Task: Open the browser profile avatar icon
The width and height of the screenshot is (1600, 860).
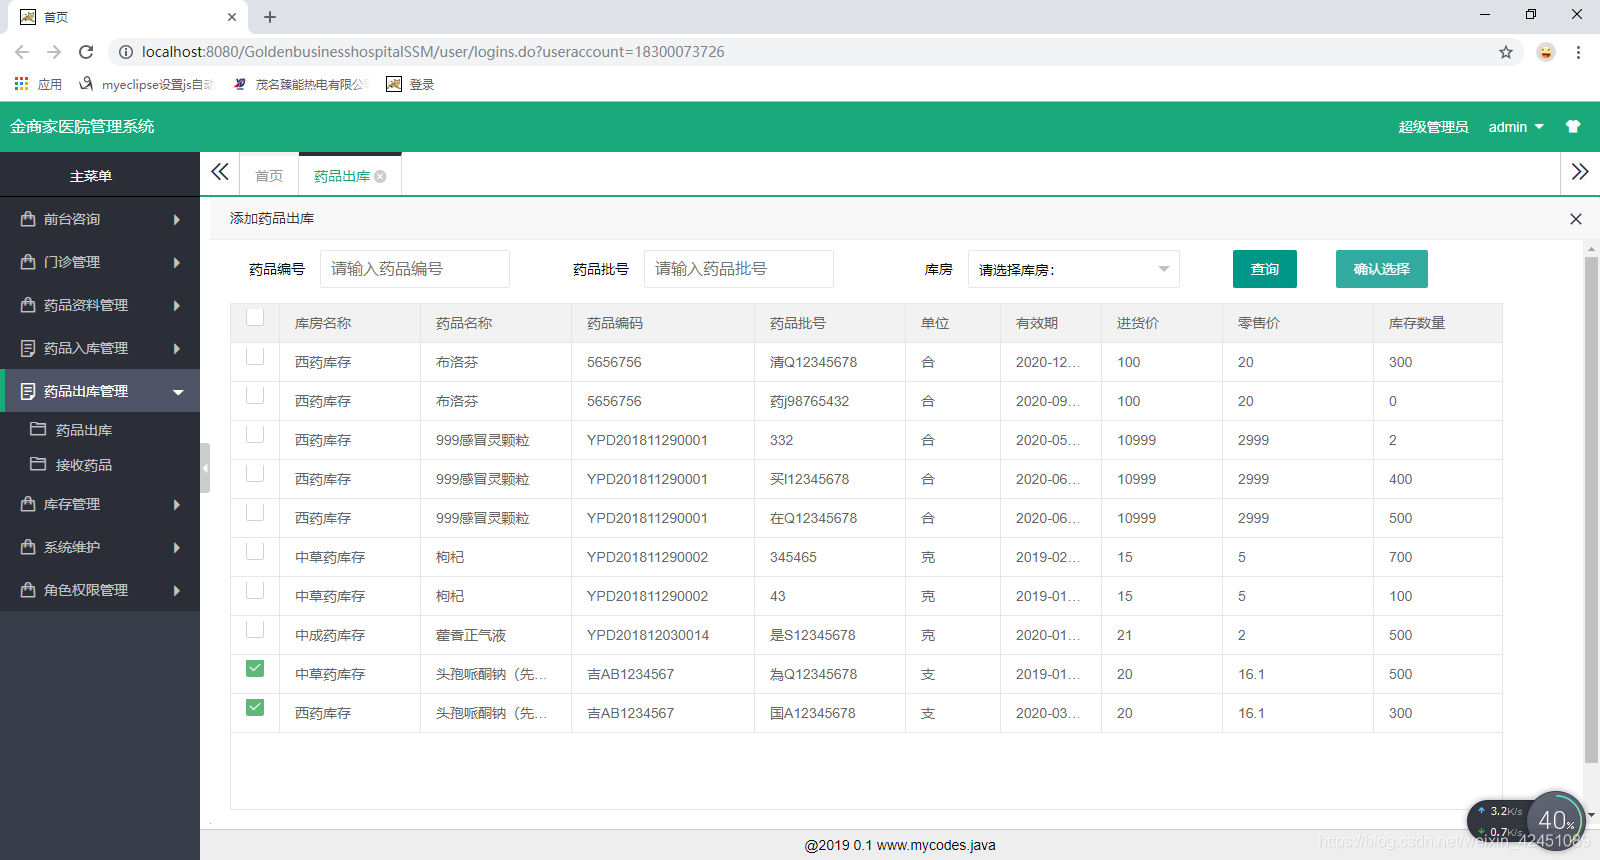Action: [1546, 52]
